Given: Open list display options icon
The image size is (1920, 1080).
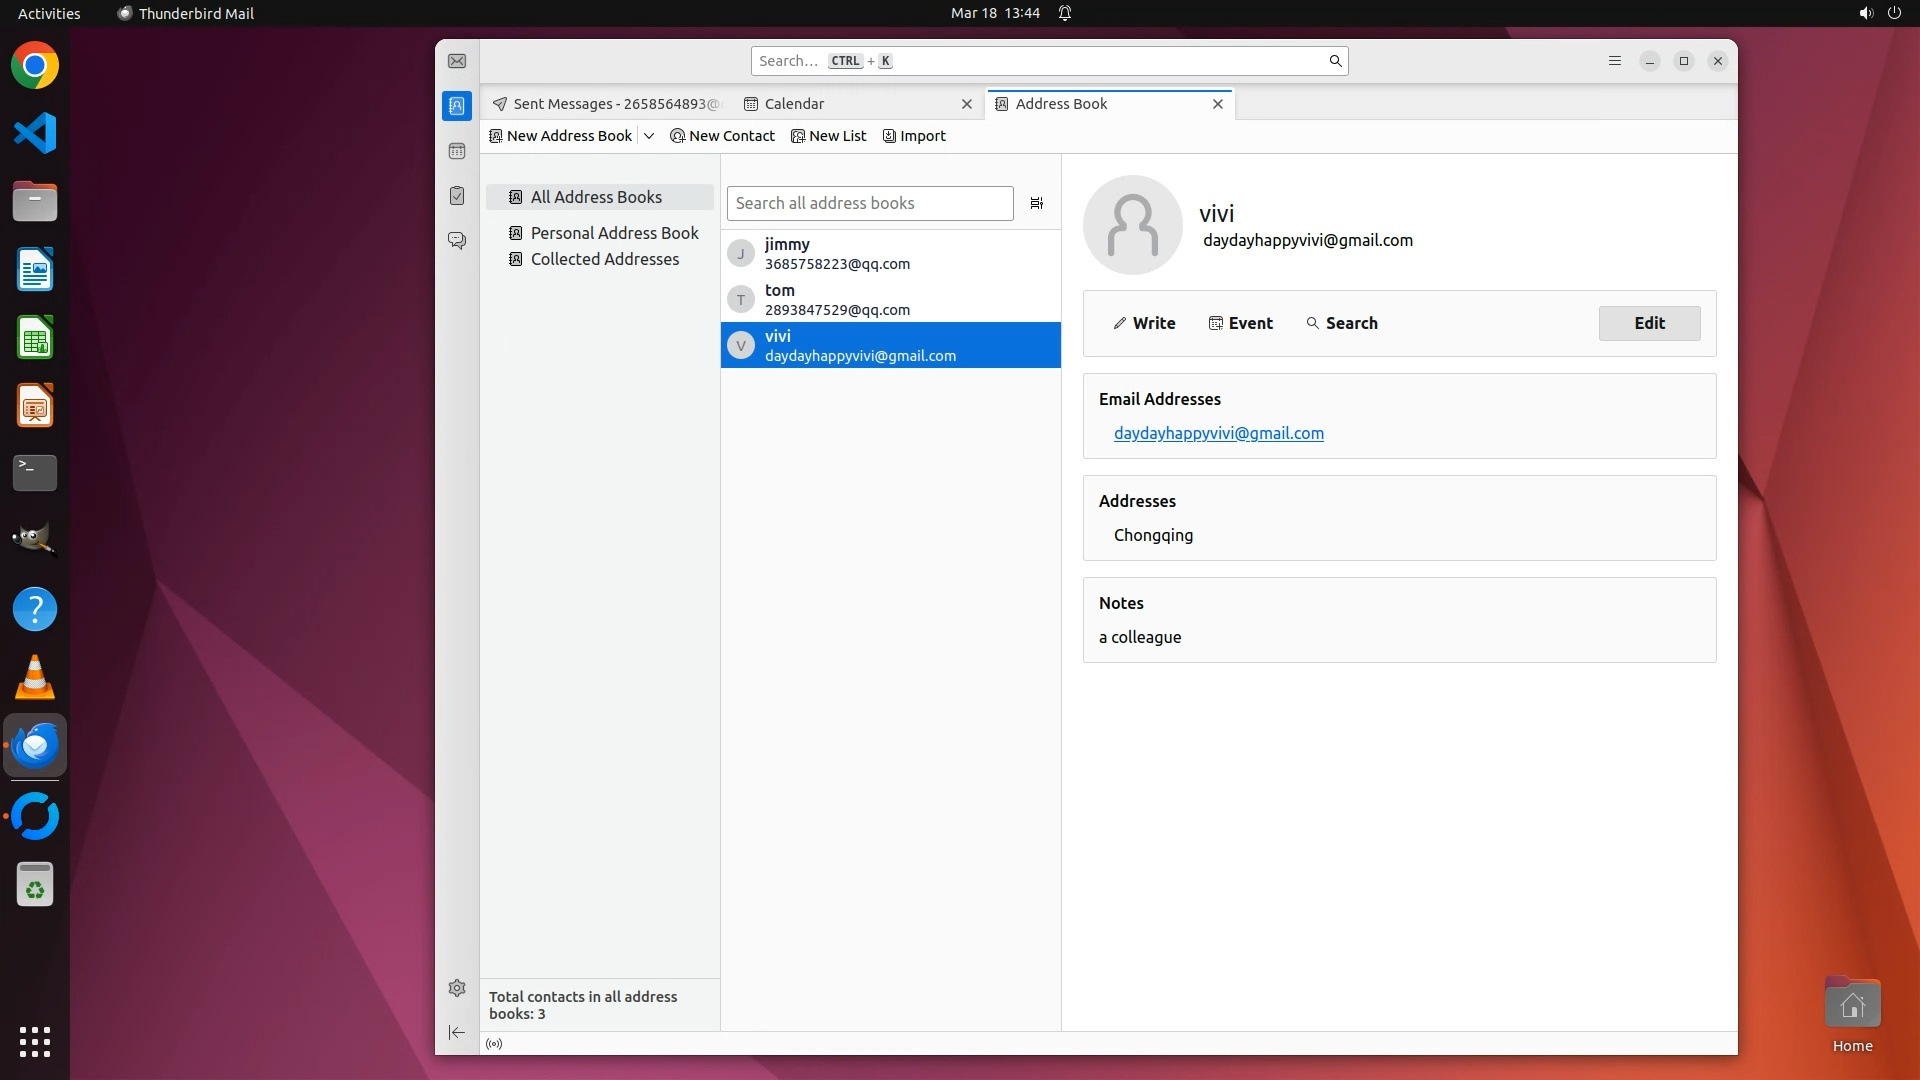Looking at the screenshot, I should click(1037, 203).
